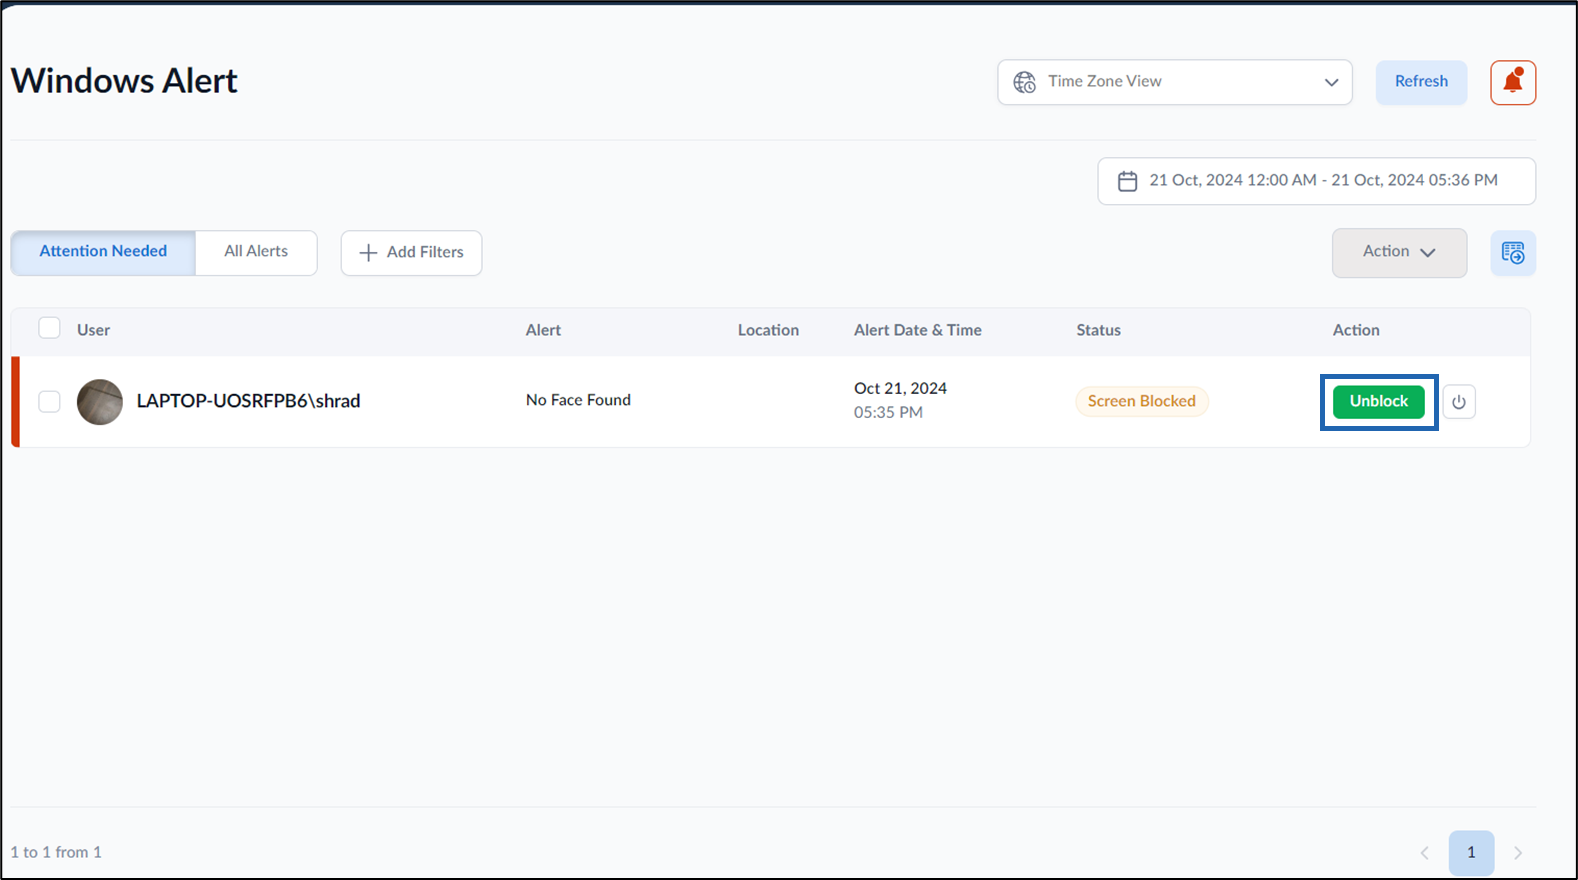Viewport: 1578px width, 880px height.
Task: Click the power icon for LAPTOP-UOSRFPB6\shrad
Action: [1459, 402]
